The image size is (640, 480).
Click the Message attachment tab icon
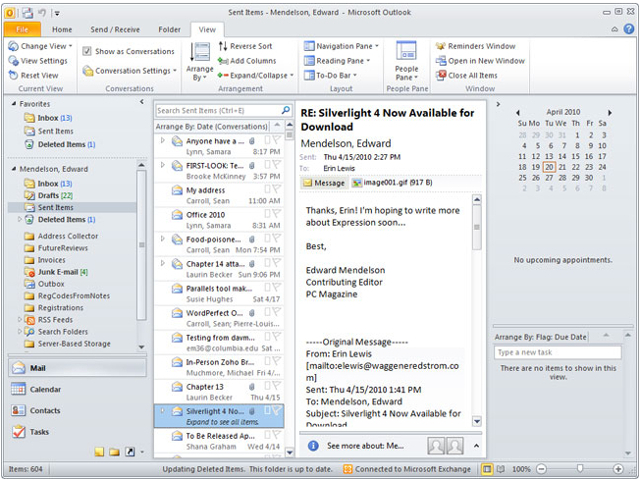click(307, 183)
